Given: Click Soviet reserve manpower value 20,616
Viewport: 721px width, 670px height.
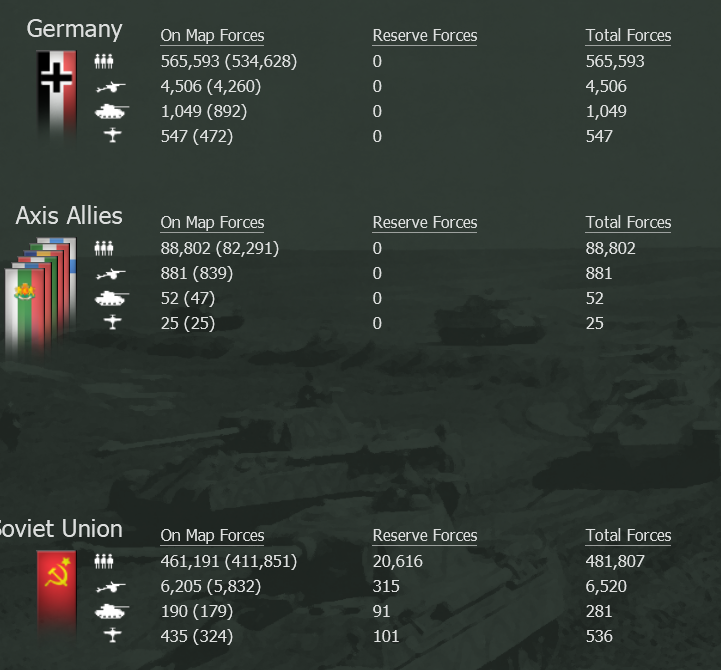Looking at the screenshot, I should click(397, 561).
